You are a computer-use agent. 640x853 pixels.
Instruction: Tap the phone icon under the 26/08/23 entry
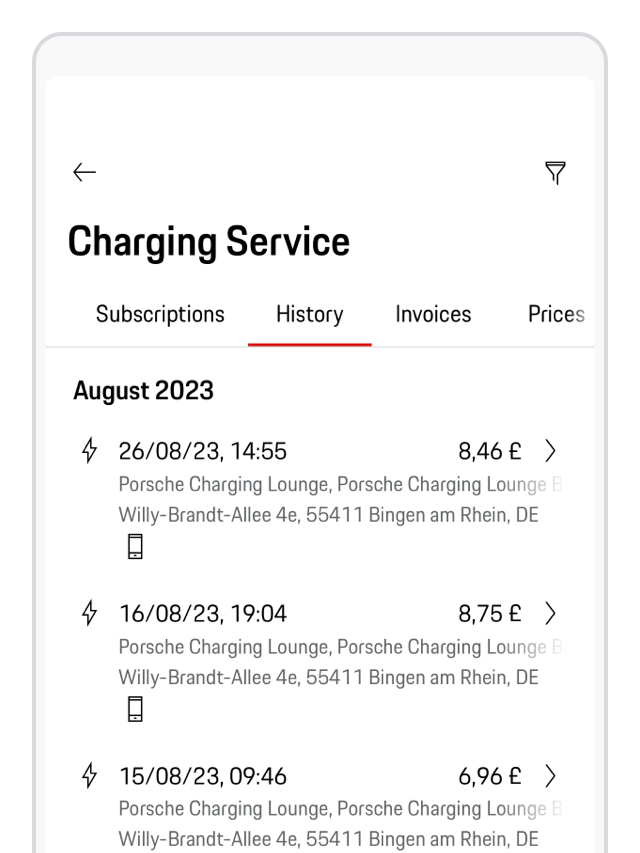click(x=135, y=545)
